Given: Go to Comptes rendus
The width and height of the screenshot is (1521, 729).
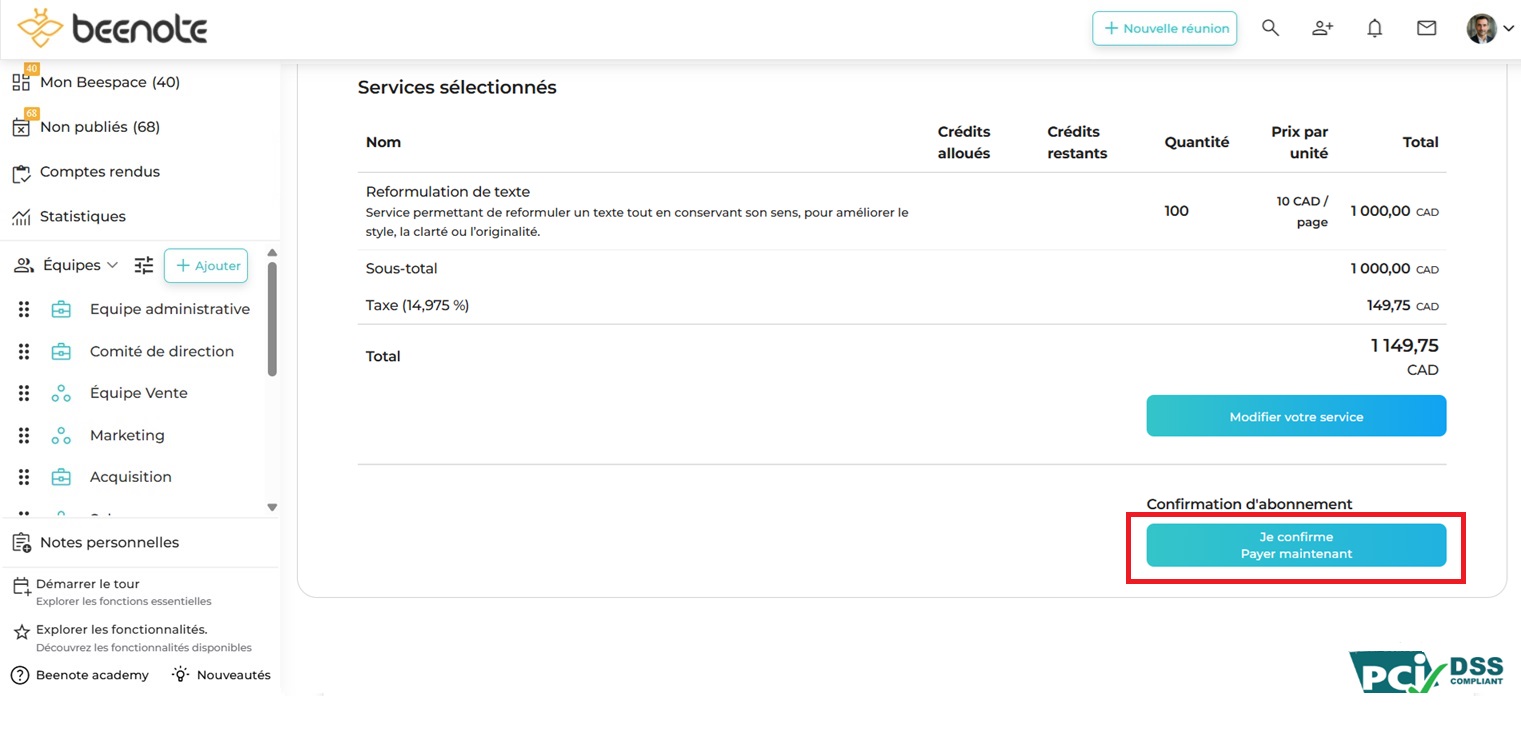Looking at the screenshot, I should pos(99,172).
